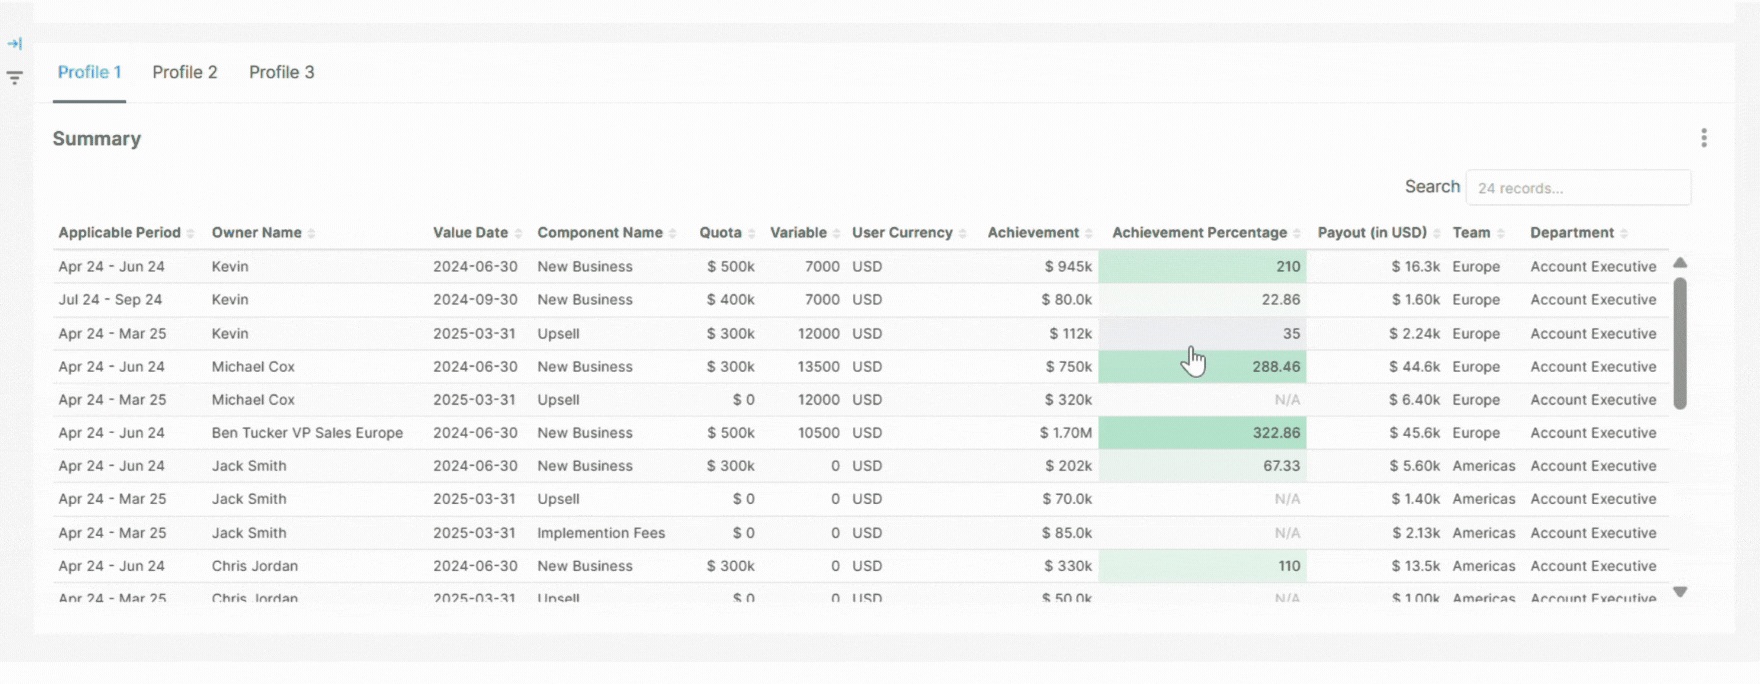
Task: Select the Profile 1 tab
Action: tap(89, 72)
